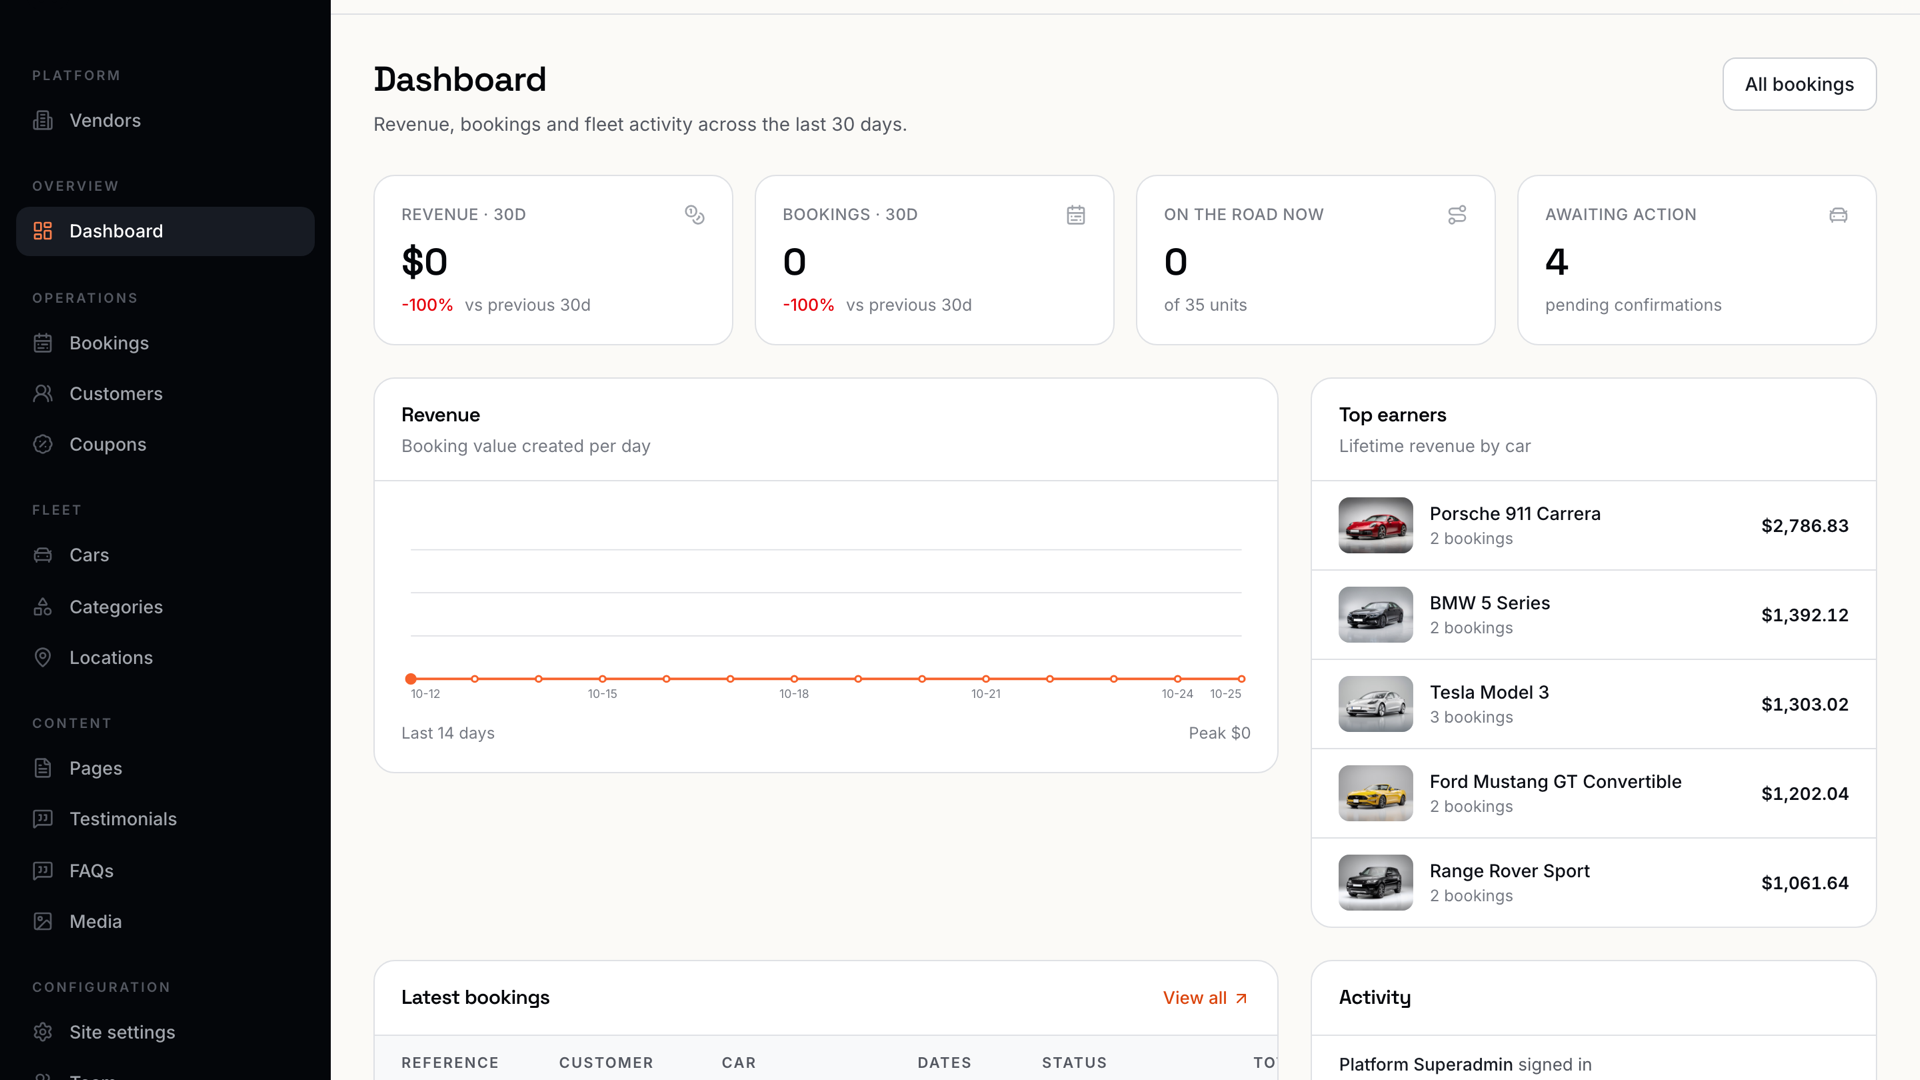
Task: Open the Customers page
Action: click(165, 394)
